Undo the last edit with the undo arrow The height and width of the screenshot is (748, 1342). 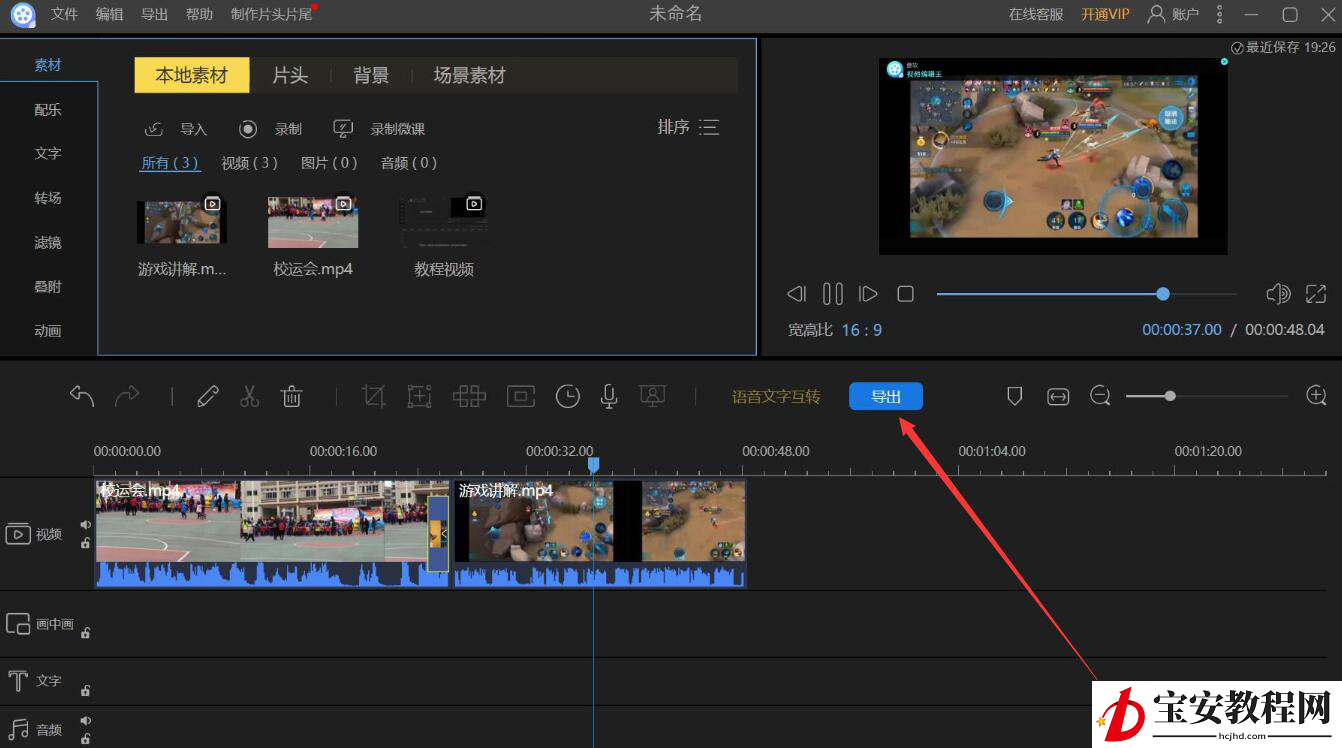pos(82,396)
